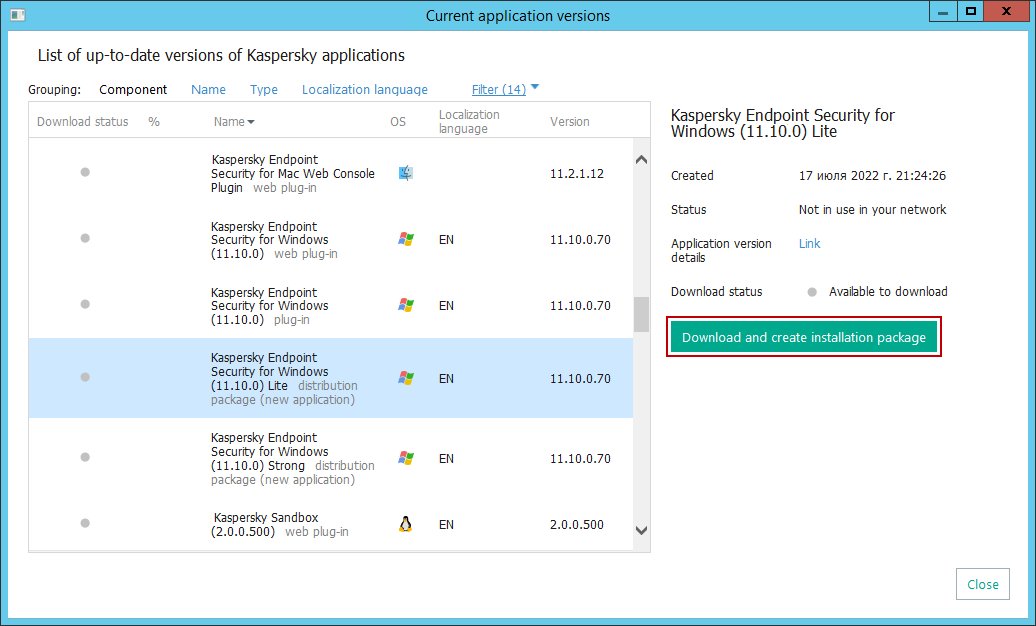1036x626 pixels.
Task: Click the macOS icon for Mac Web Console Plugin
Action: pyautogui.click(x=405, y=173)
